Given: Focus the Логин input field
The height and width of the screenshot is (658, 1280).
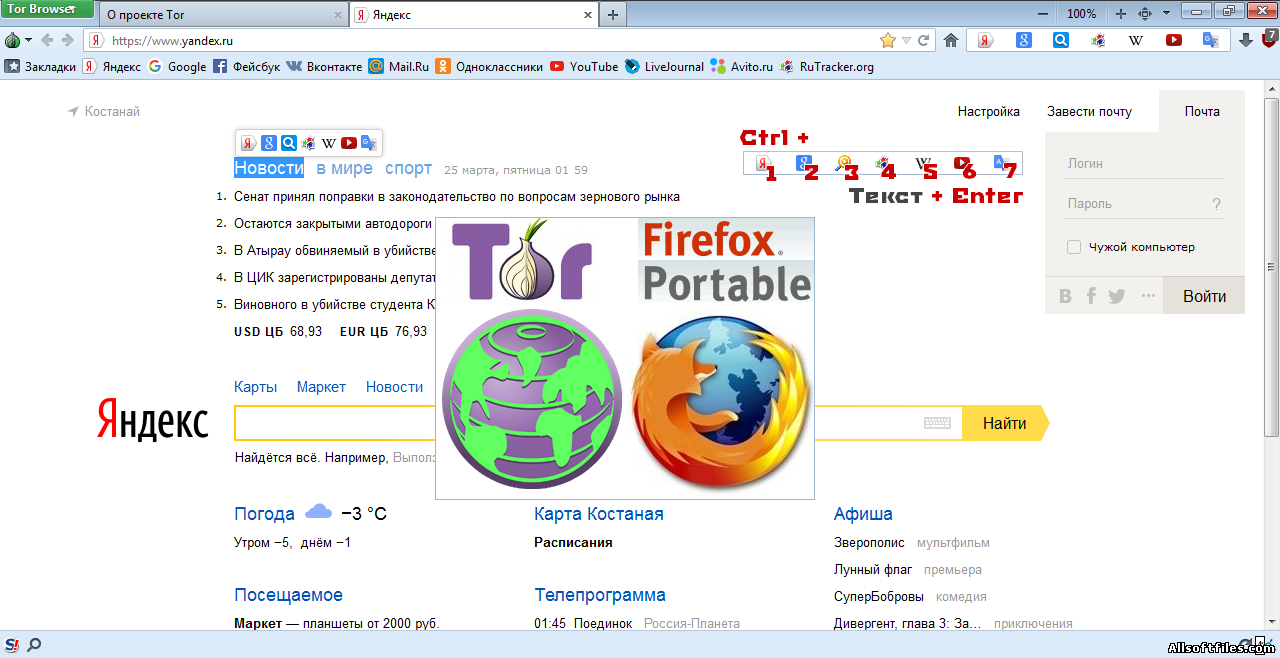Looking at the screenshot, I should coord(1145,163).
